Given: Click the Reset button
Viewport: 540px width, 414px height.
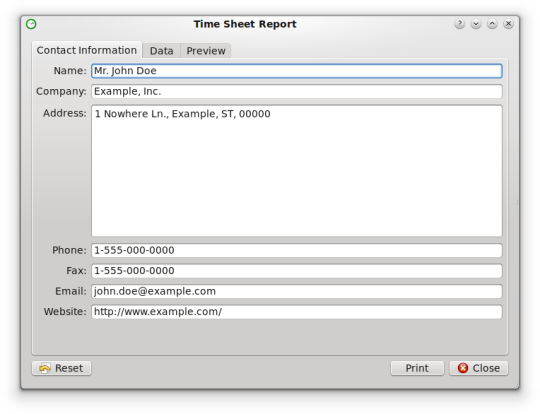Looking at the screenshot, I should tap(62, 368).
